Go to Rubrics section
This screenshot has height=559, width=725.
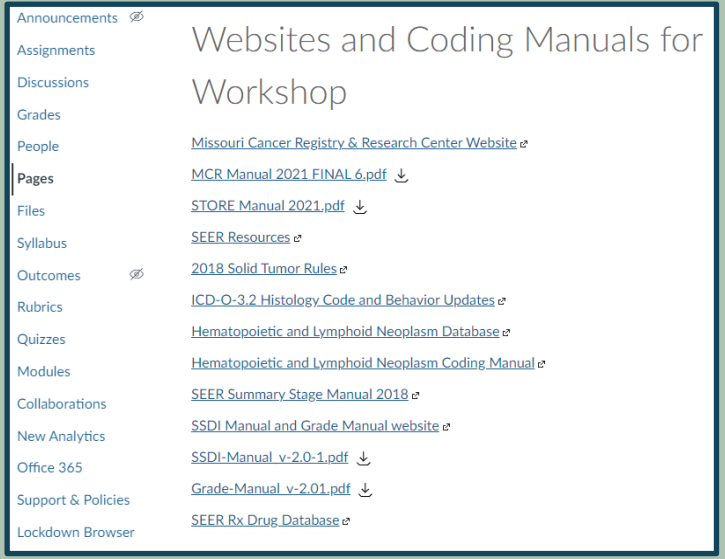click(40, 307)
